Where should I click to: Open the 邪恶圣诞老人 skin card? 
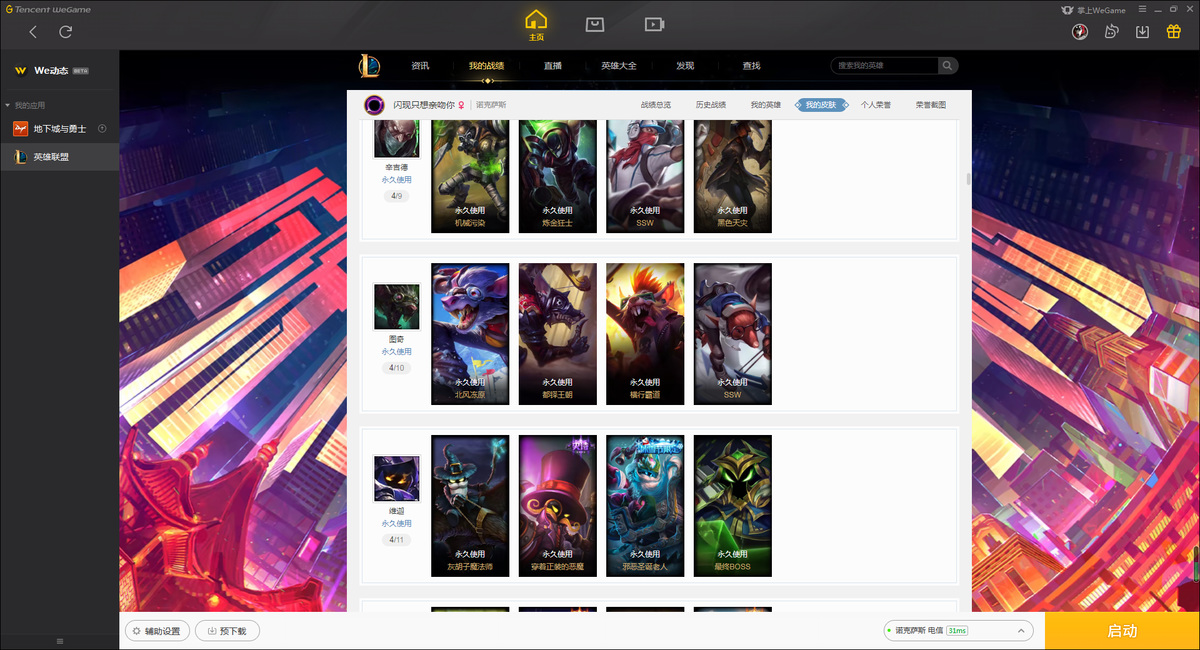(645, 506)
